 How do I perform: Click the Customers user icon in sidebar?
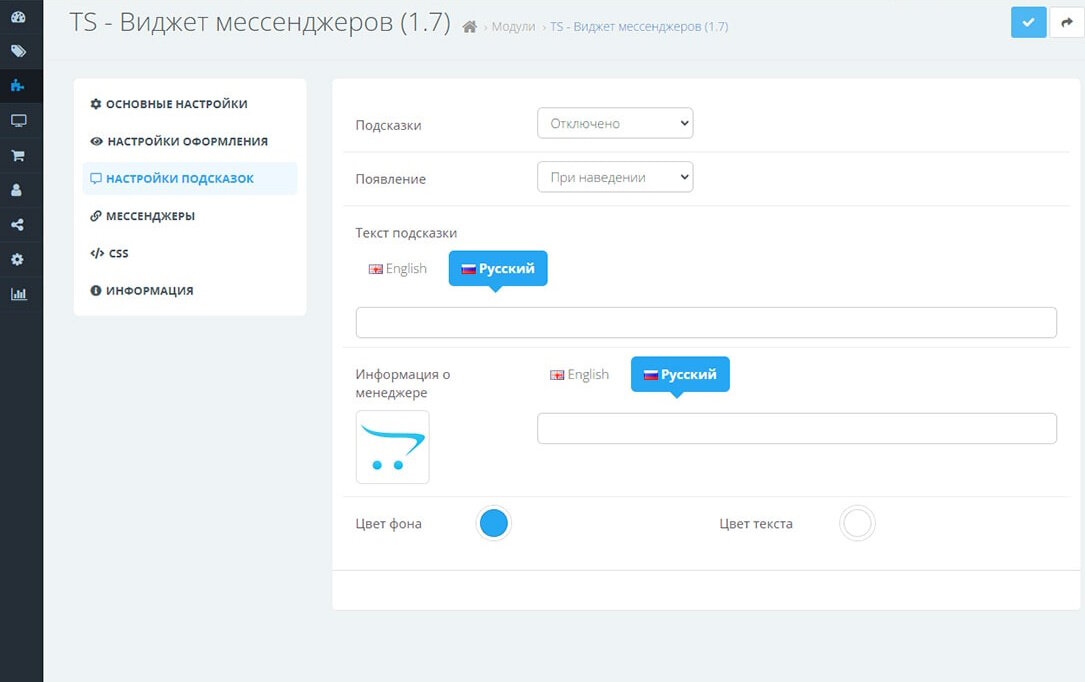tap(18, 190)
